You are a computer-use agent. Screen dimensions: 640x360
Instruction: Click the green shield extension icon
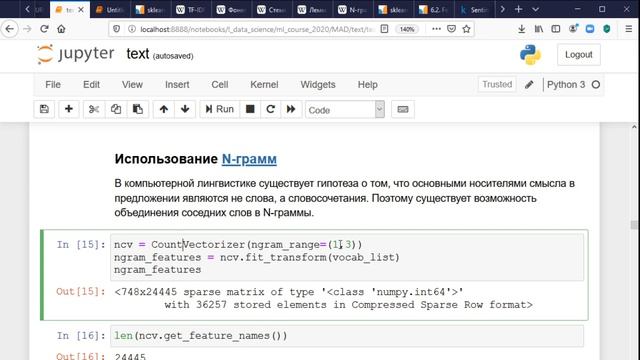607,29
